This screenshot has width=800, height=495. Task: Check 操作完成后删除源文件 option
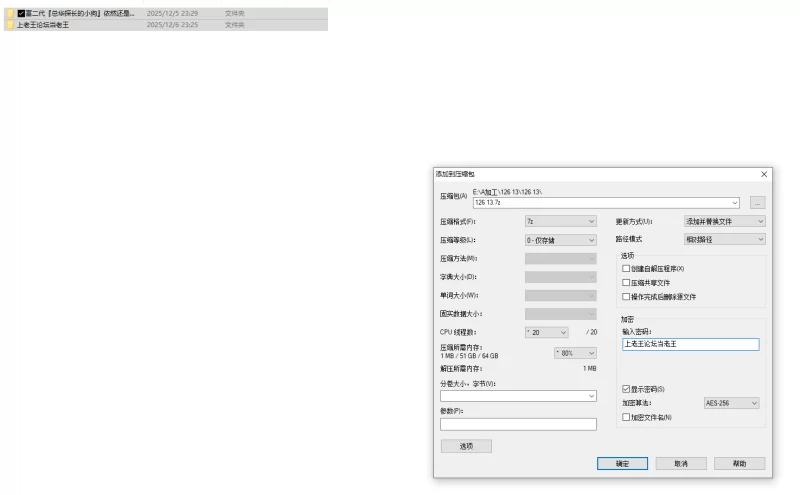click(x=626, y=296)
